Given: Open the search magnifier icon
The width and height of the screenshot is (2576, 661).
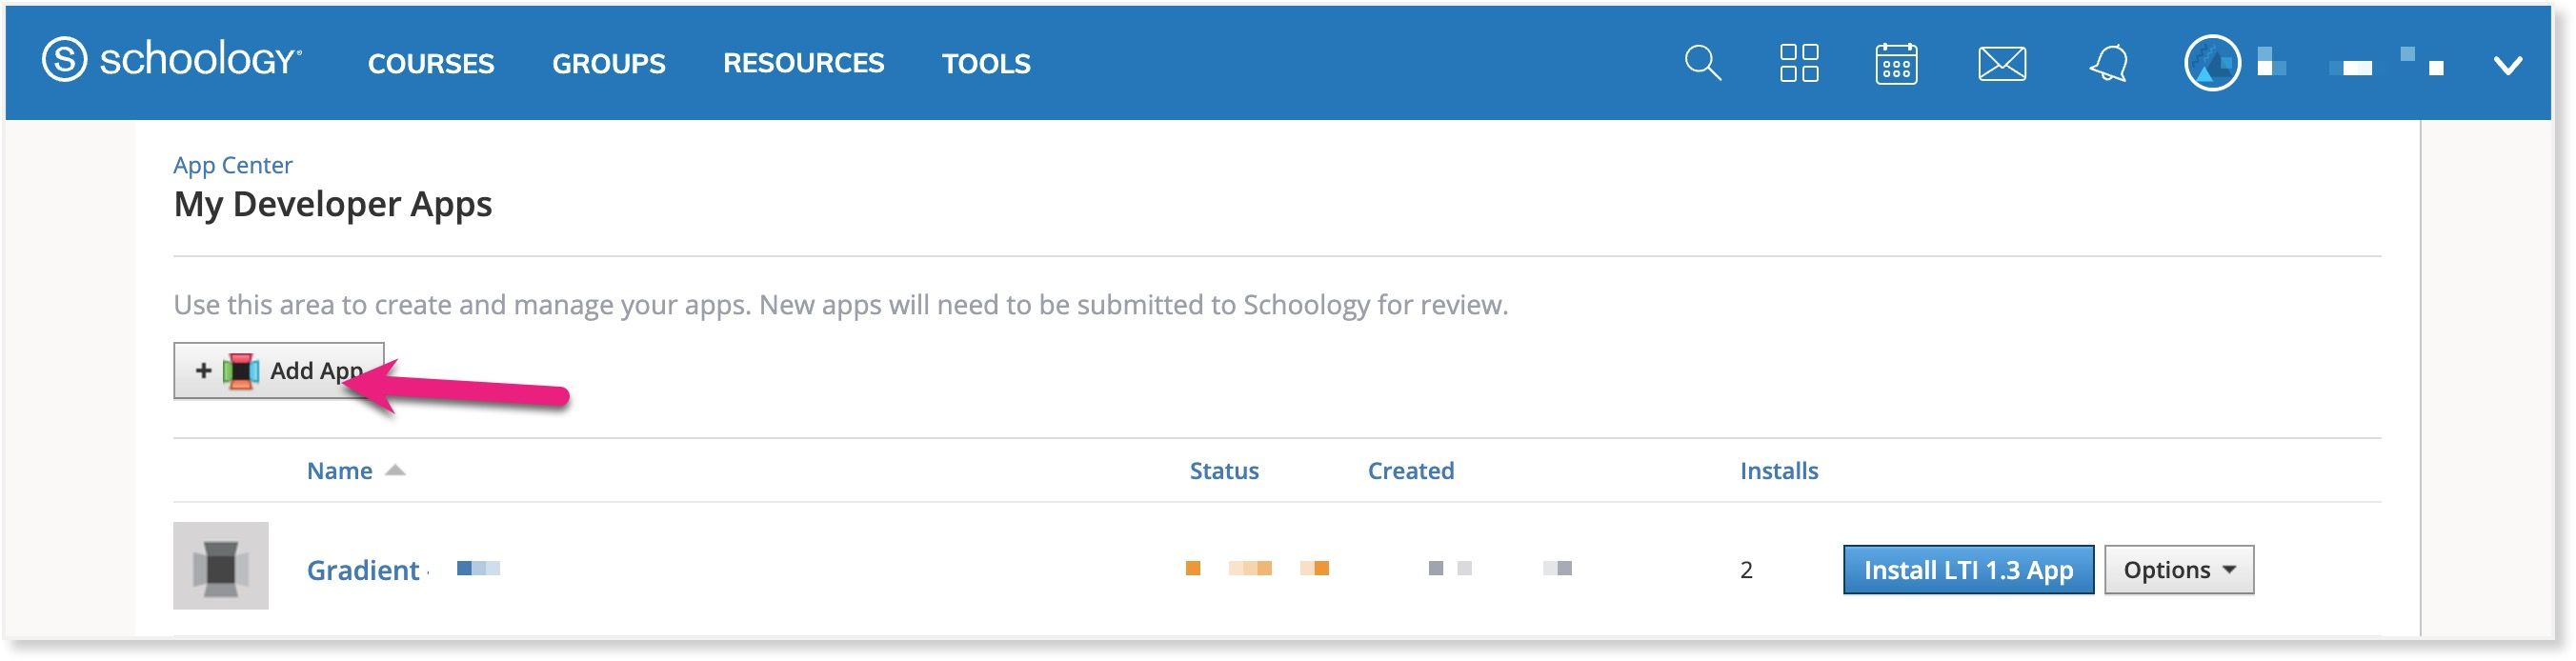Looking at the screenshot, I should click(1702, 63).
